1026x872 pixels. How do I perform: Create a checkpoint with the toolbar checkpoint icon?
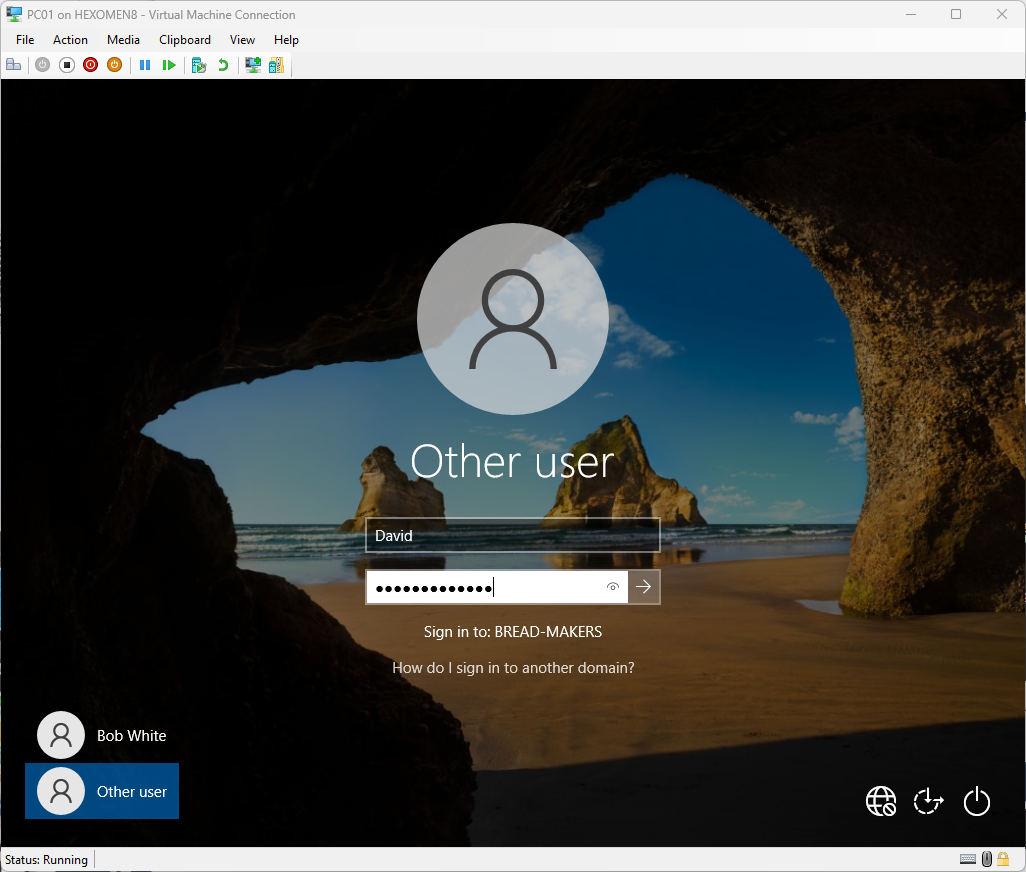coord(199,65)
